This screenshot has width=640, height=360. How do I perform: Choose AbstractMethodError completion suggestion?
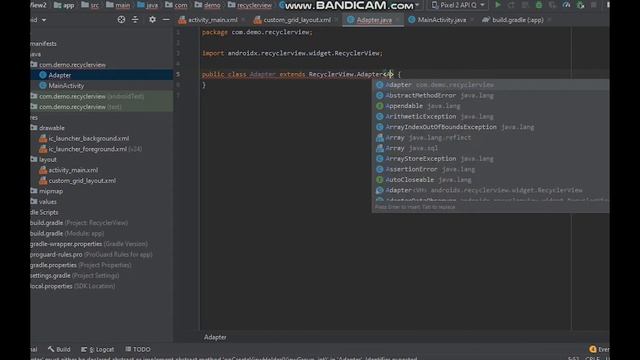point(491,96)
